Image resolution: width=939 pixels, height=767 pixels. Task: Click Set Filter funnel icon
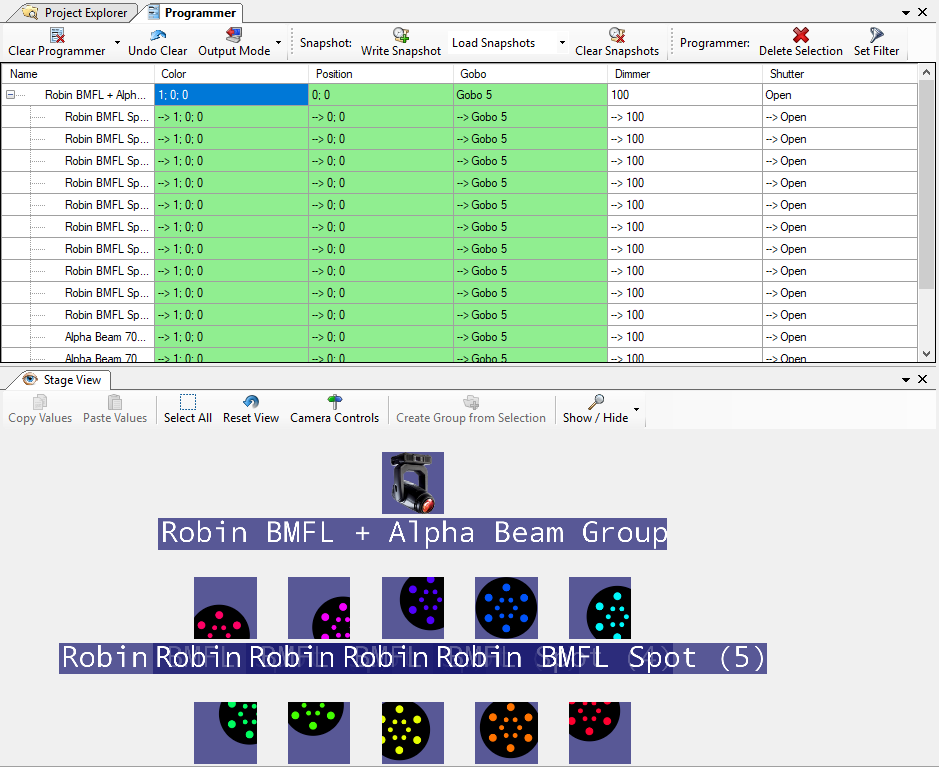(876, 35)
